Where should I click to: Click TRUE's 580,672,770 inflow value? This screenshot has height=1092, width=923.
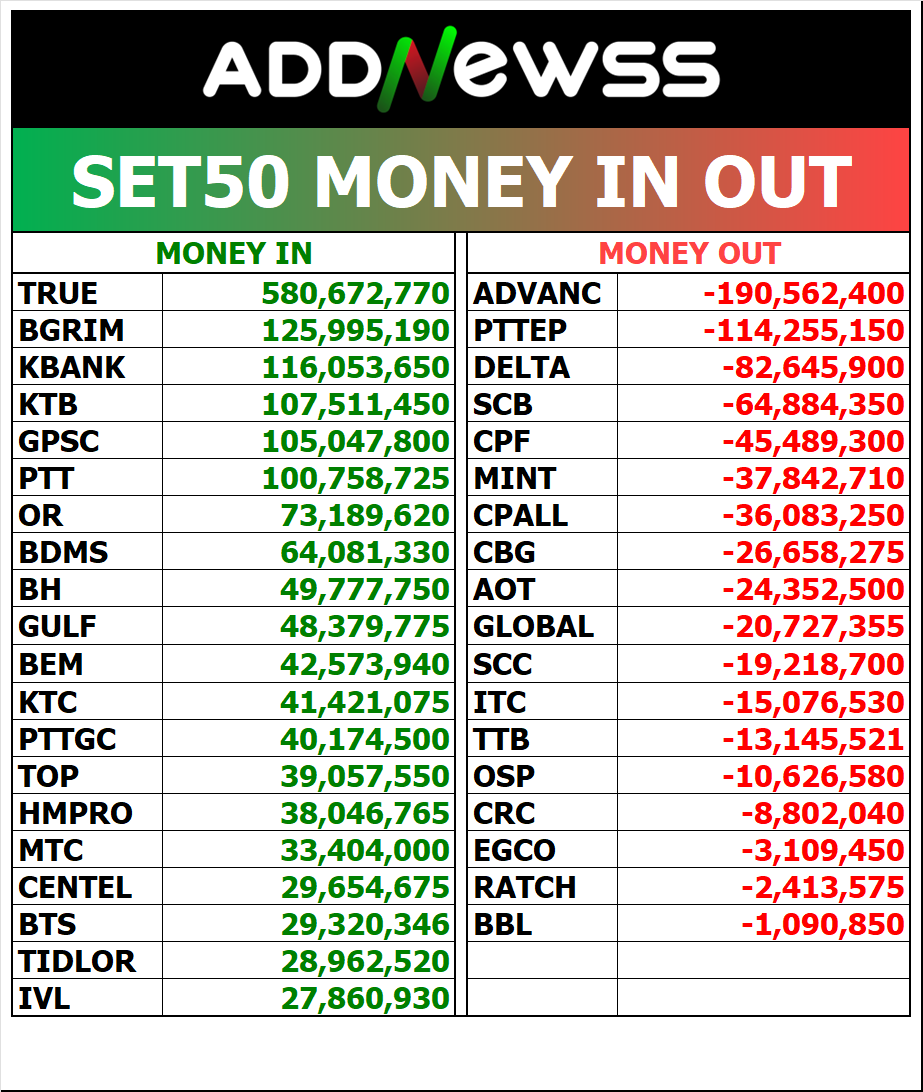point(355,293)
